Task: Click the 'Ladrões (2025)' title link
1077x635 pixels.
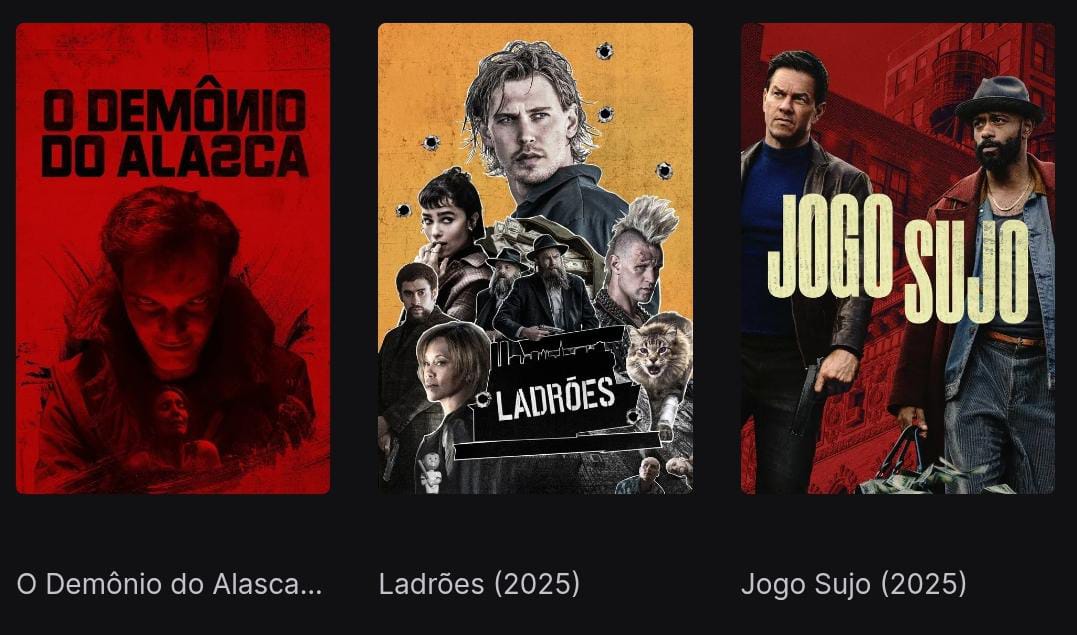Action: pyautogui.click(x=479, y=584)
